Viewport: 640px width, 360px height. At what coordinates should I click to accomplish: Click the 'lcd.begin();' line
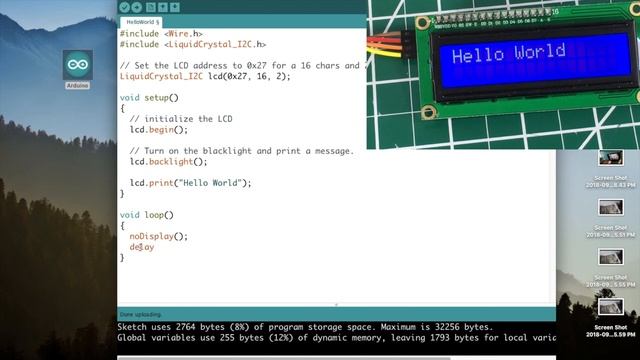159,130
